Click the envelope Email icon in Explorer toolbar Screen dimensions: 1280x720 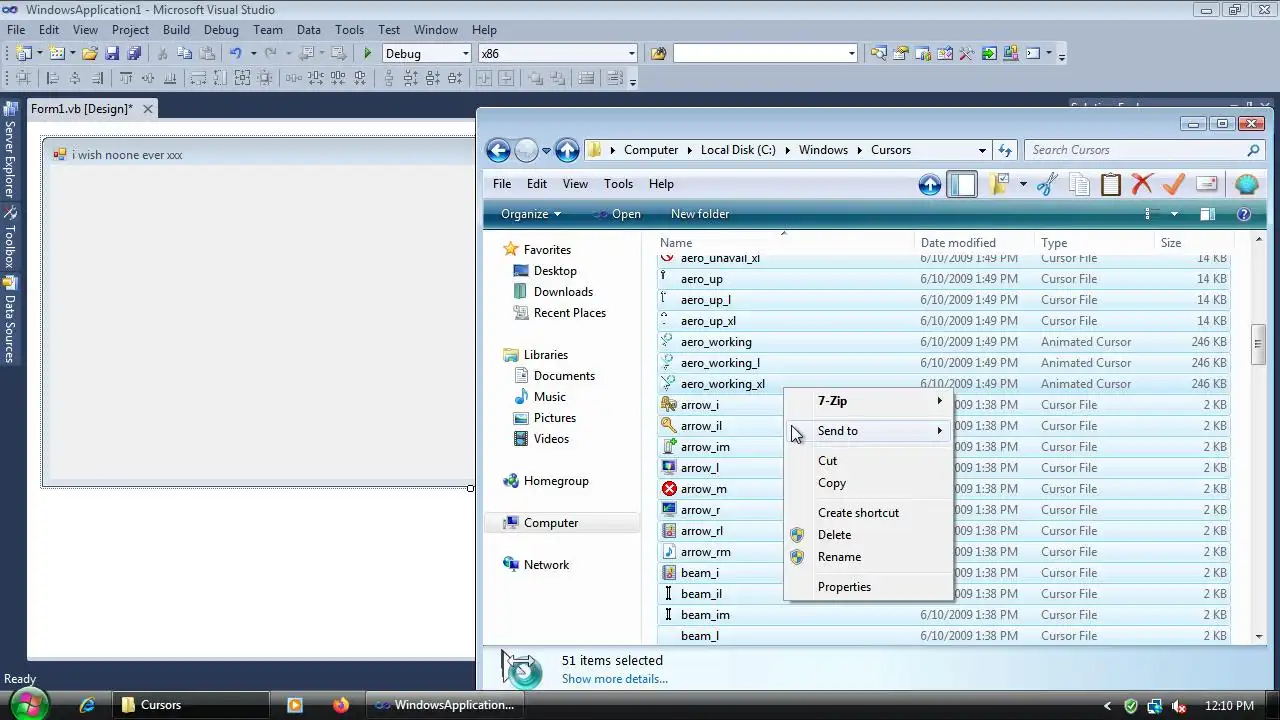[1207, 184]
